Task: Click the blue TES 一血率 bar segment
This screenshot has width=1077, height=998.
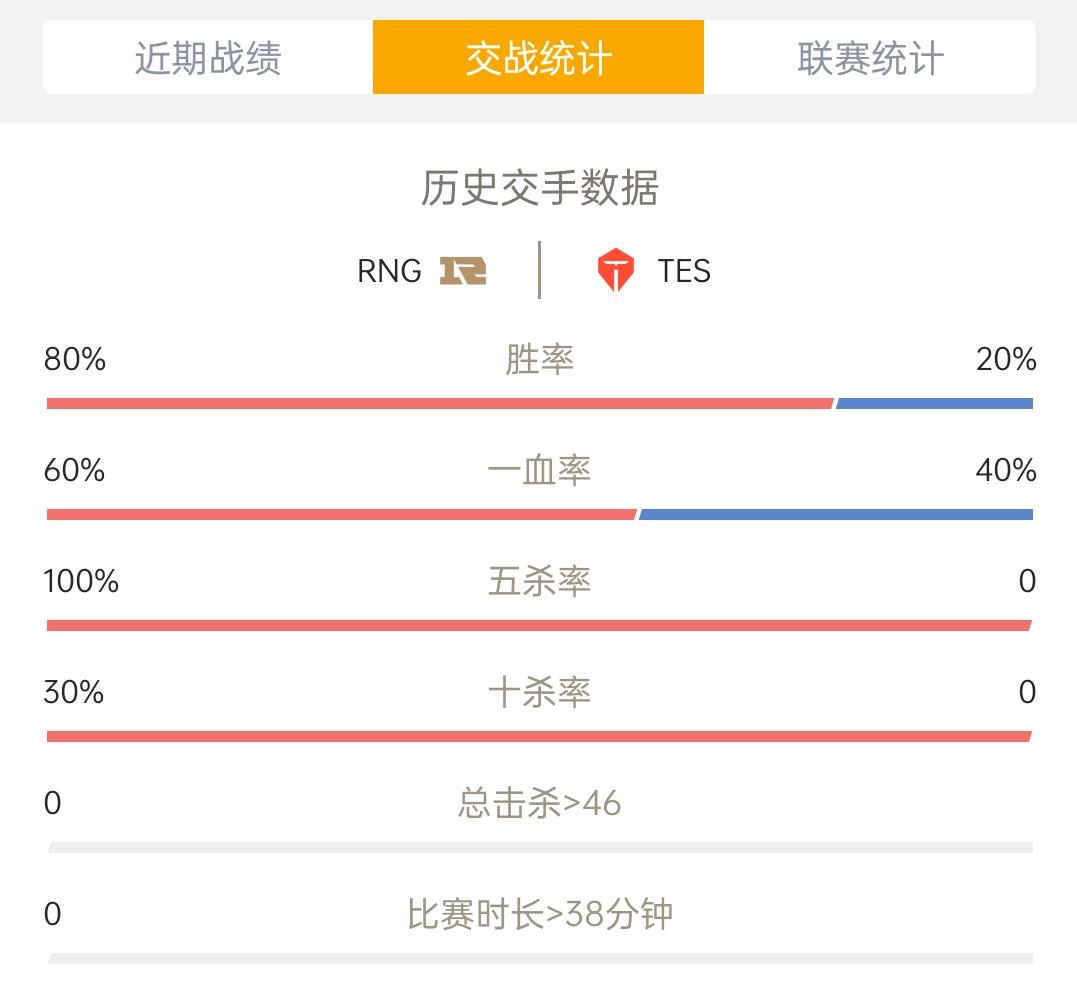Action: click(x=836, y=514)
